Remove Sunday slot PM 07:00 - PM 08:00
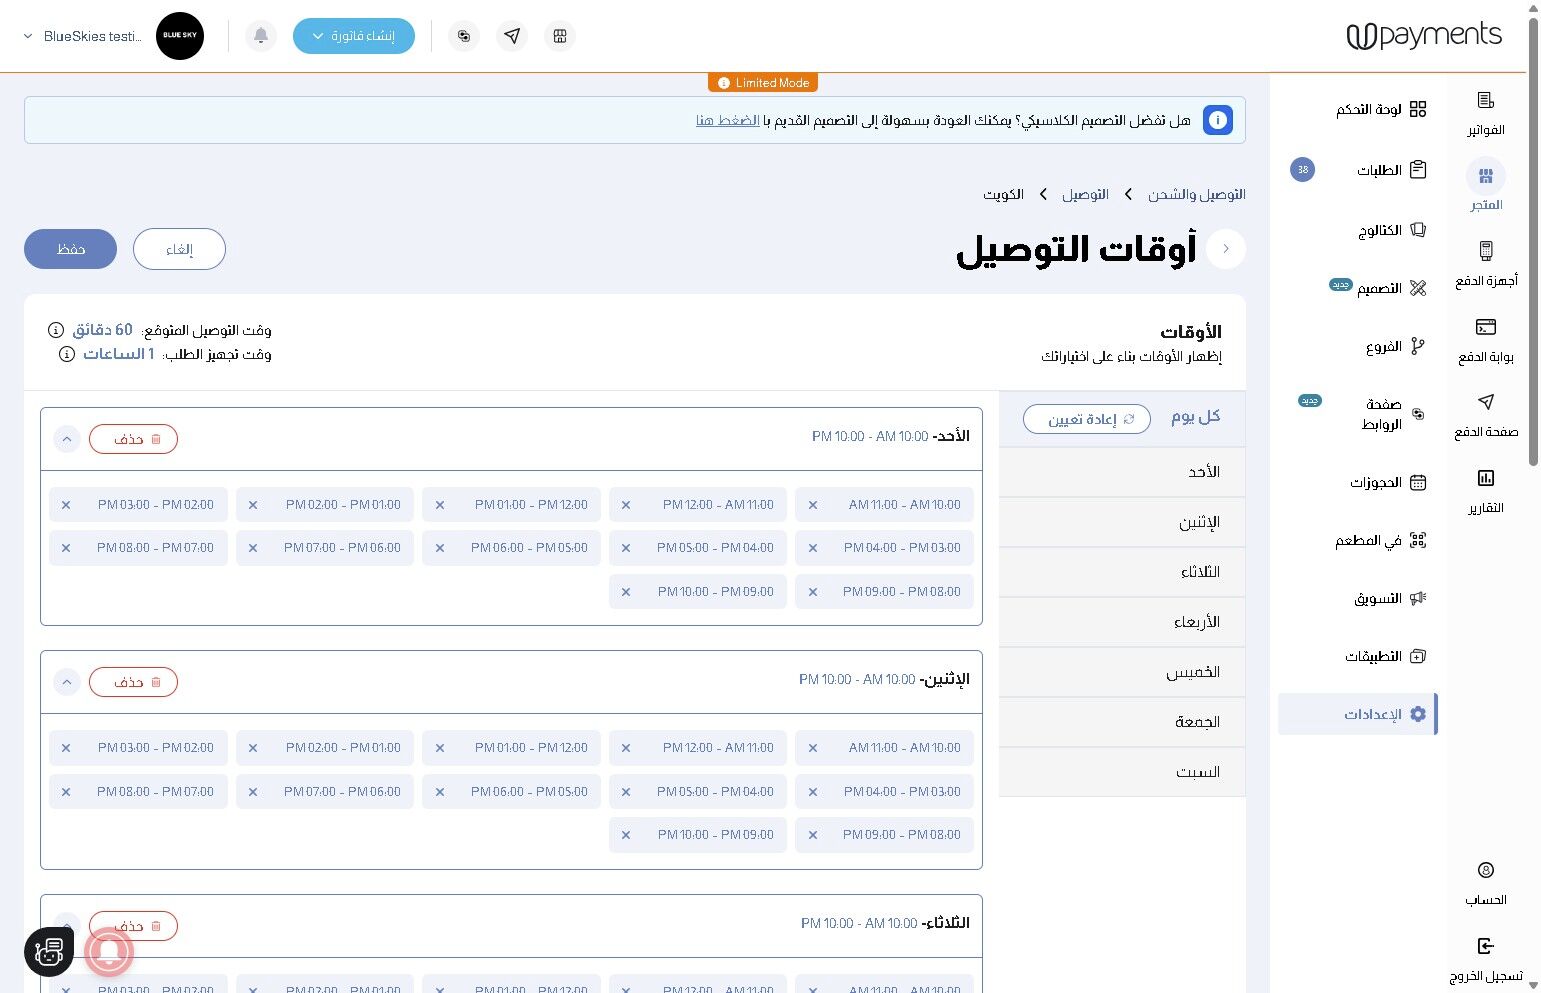The image size is (1541, 993). tap(66, 548)
